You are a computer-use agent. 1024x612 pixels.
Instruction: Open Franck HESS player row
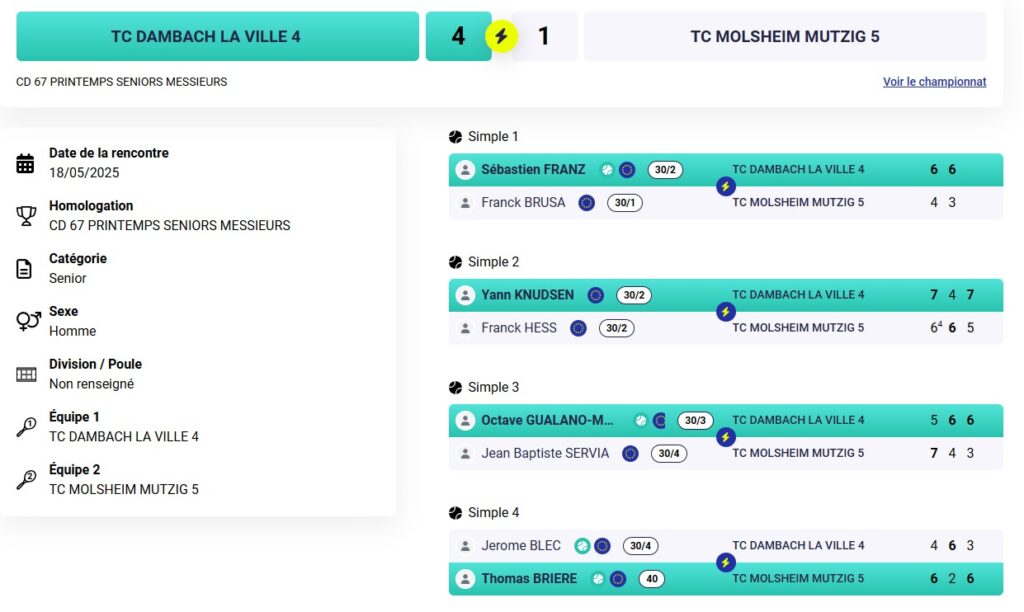click(x=726, y=328)
